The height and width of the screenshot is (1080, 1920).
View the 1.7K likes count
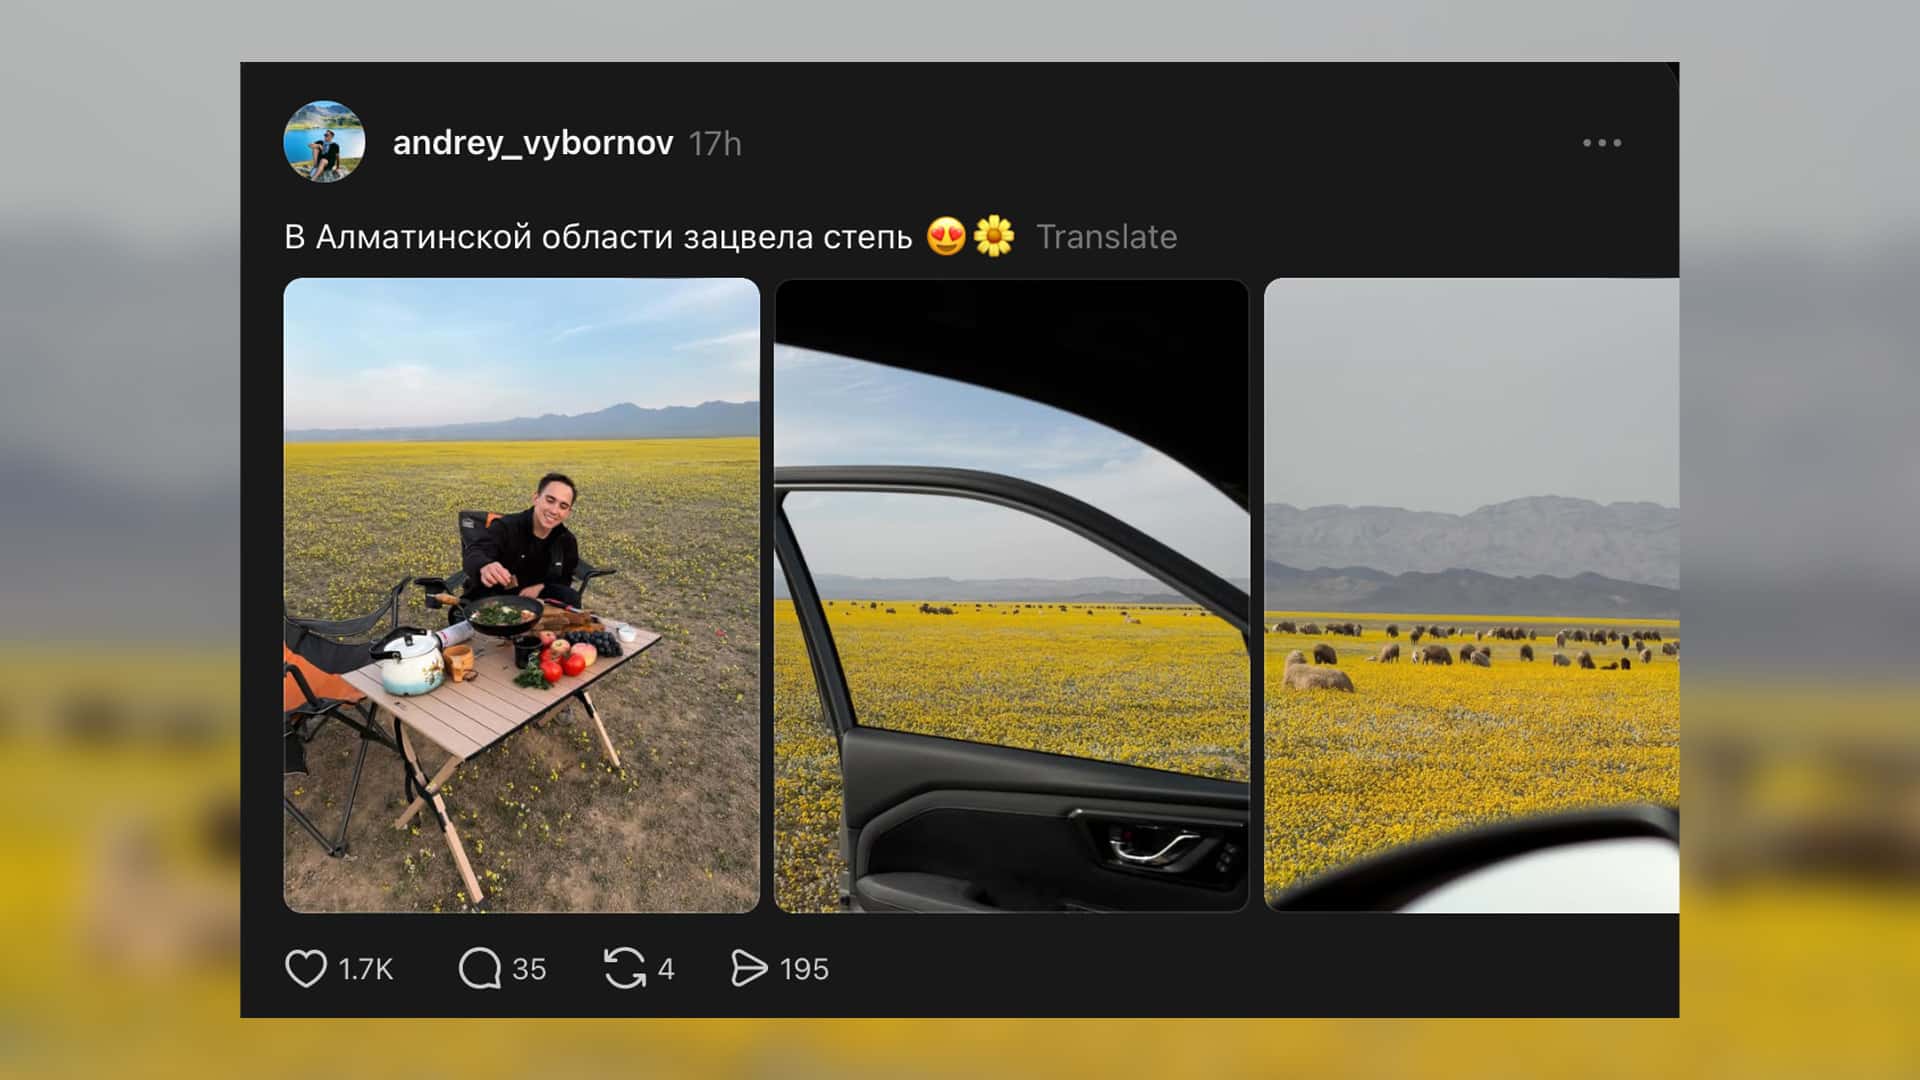[366, 969]
